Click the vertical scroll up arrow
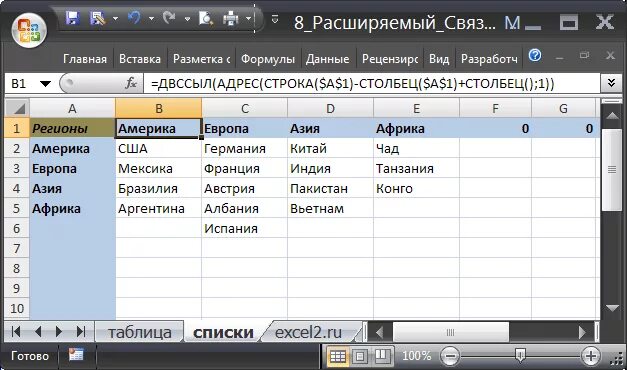This screenshot has width=627, height=370. point(612,116)
